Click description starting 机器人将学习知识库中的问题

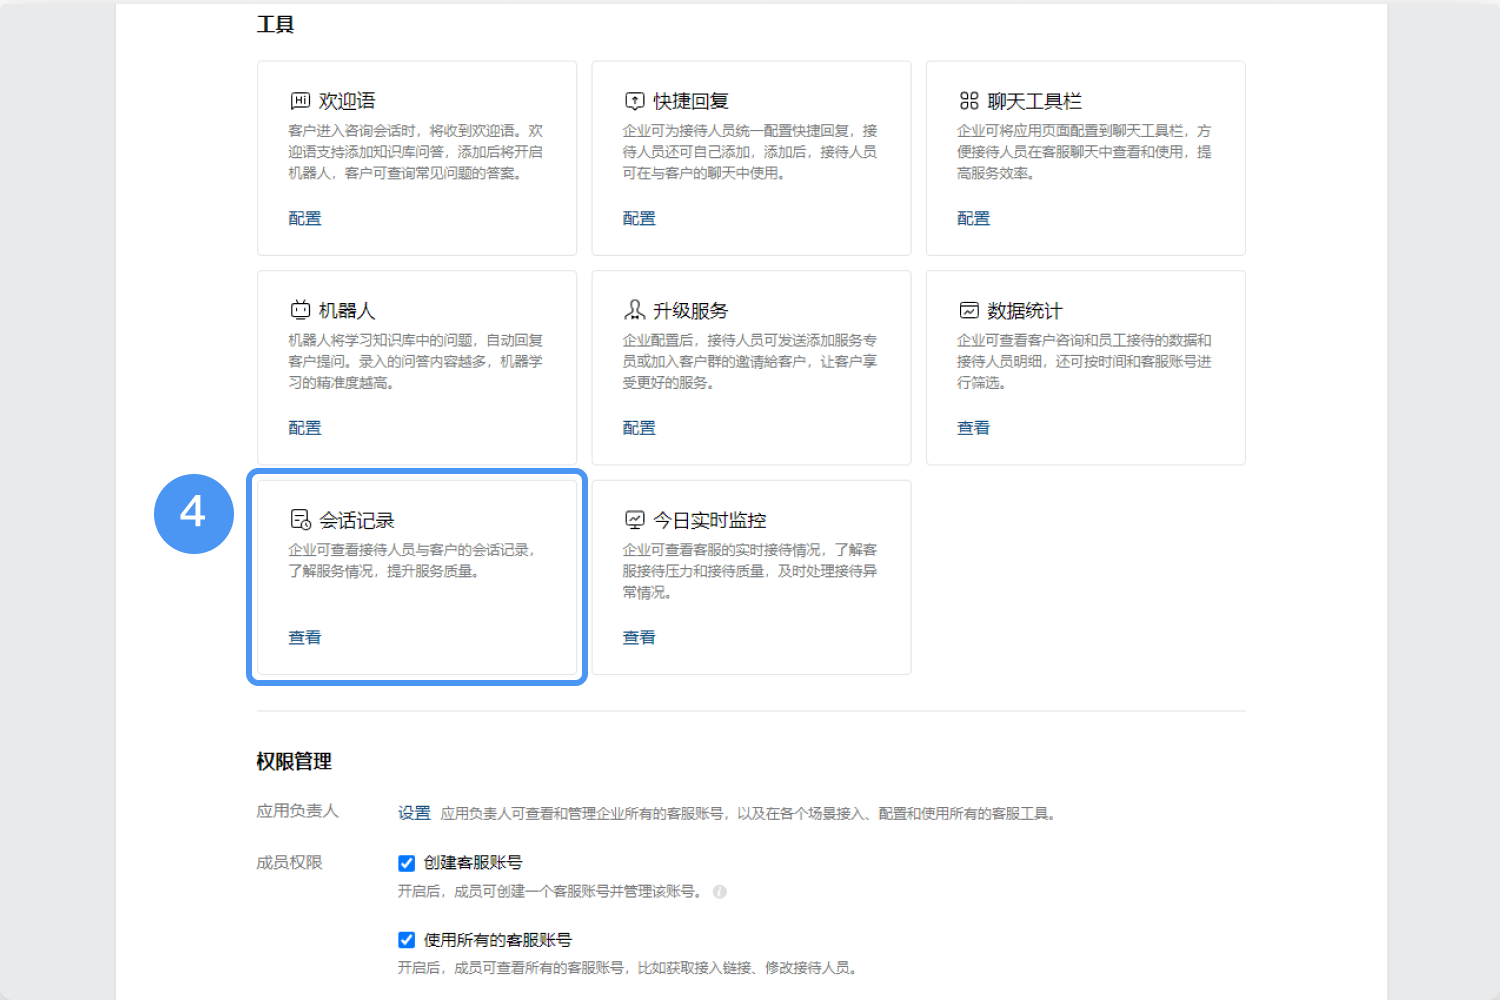[416, 361]
